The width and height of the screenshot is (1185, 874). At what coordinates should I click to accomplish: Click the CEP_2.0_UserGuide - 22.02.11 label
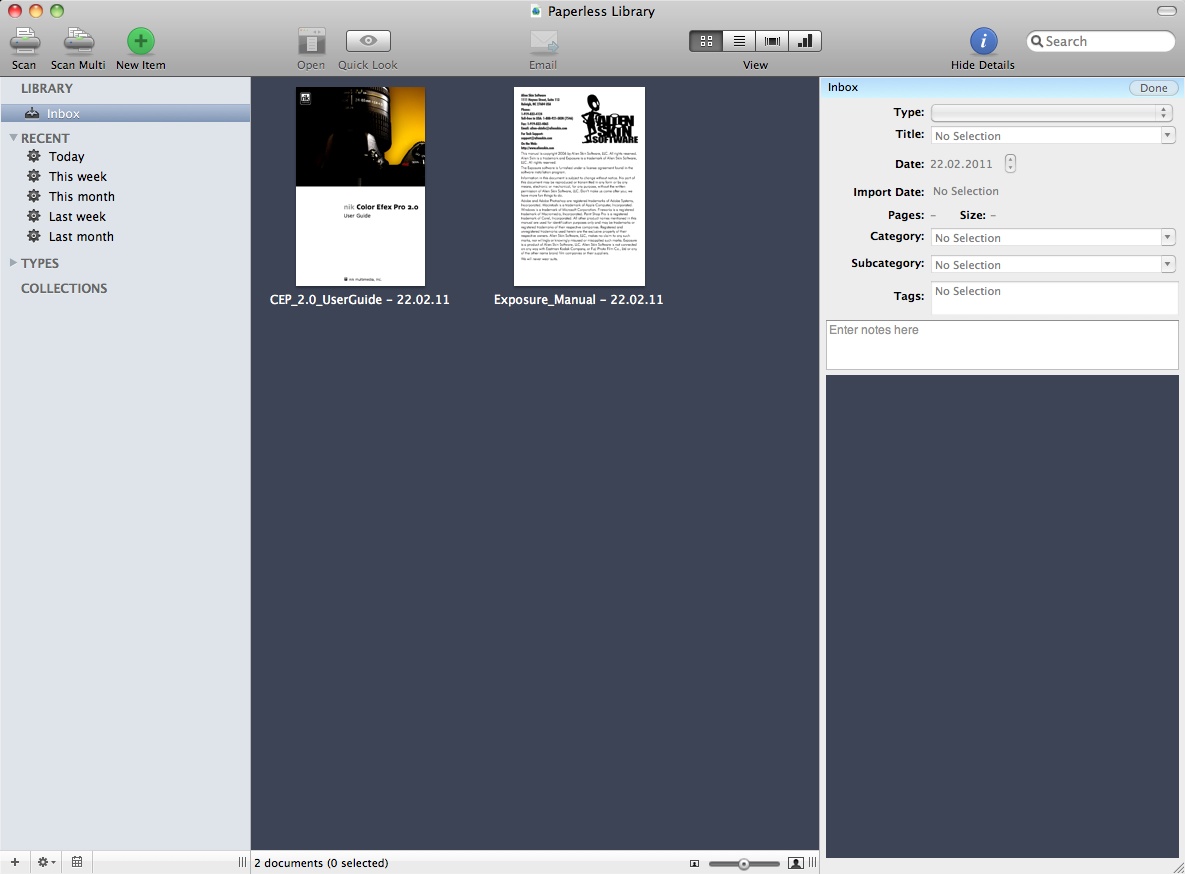(x=360, y=299)
